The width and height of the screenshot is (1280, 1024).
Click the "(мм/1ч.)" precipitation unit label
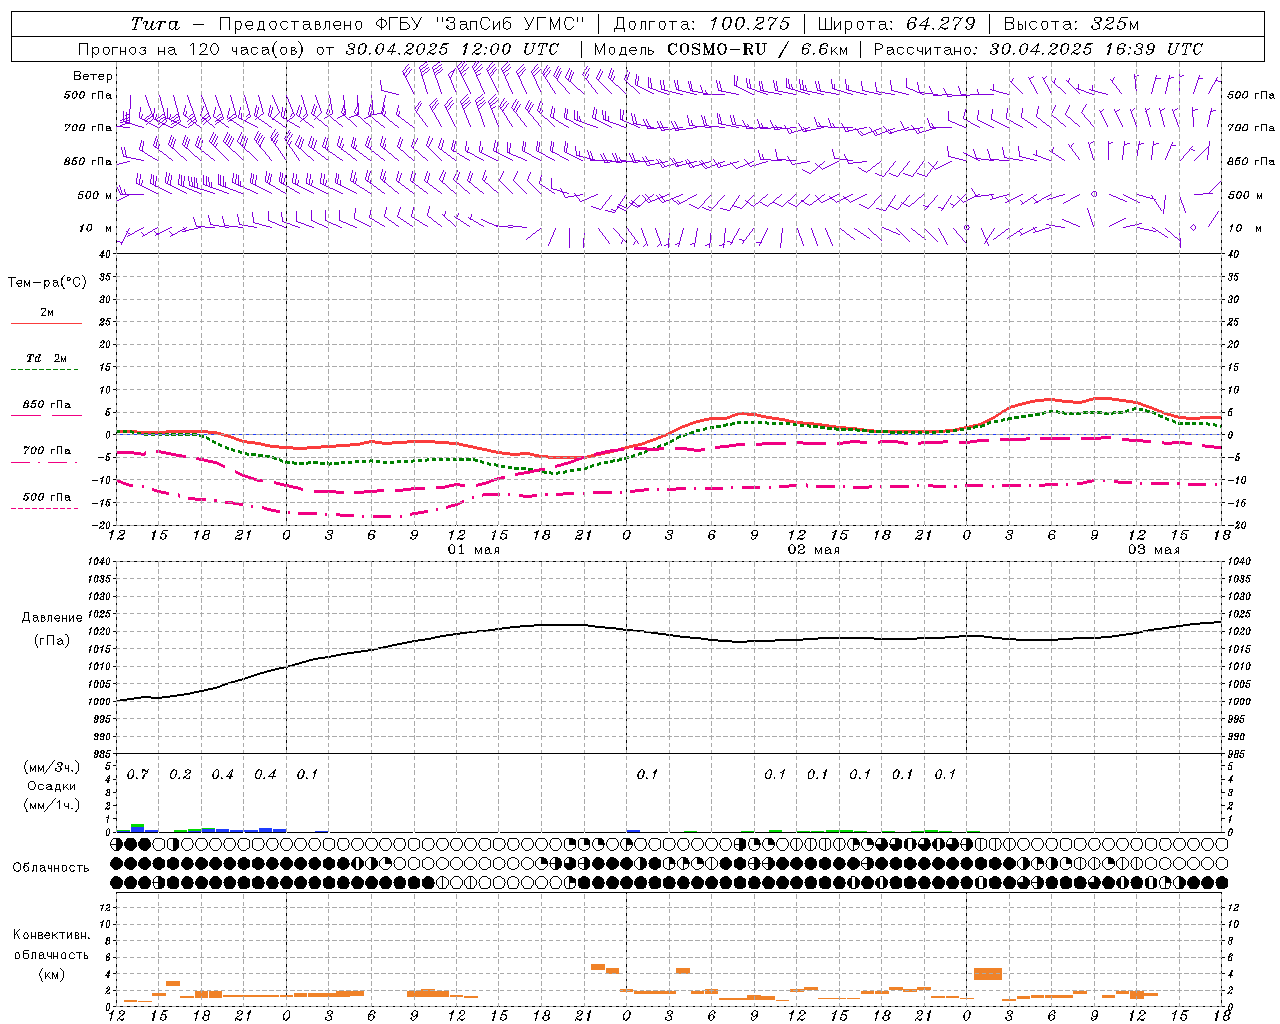(50, 805)
